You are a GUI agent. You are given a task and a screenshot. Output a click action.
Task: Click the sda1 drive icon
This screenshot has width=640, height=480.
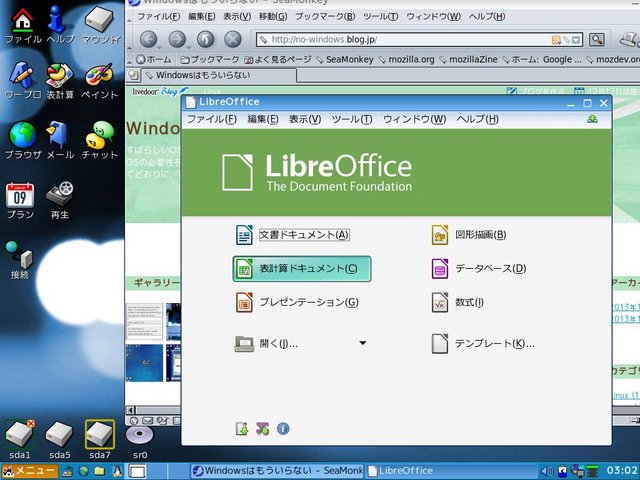pos(20,434)
